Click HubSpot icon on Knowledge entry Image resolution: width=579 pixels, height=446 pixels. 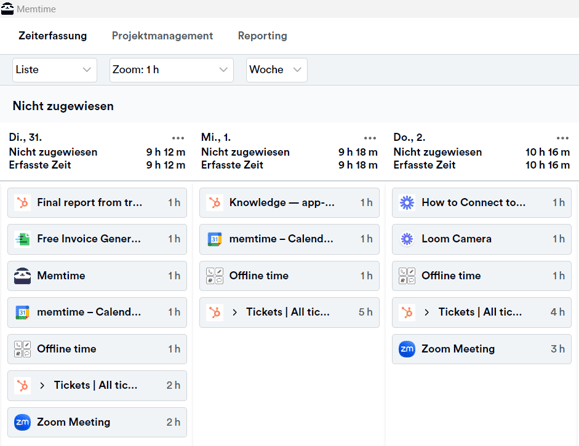pyautogui.click(x=215, y=203)
